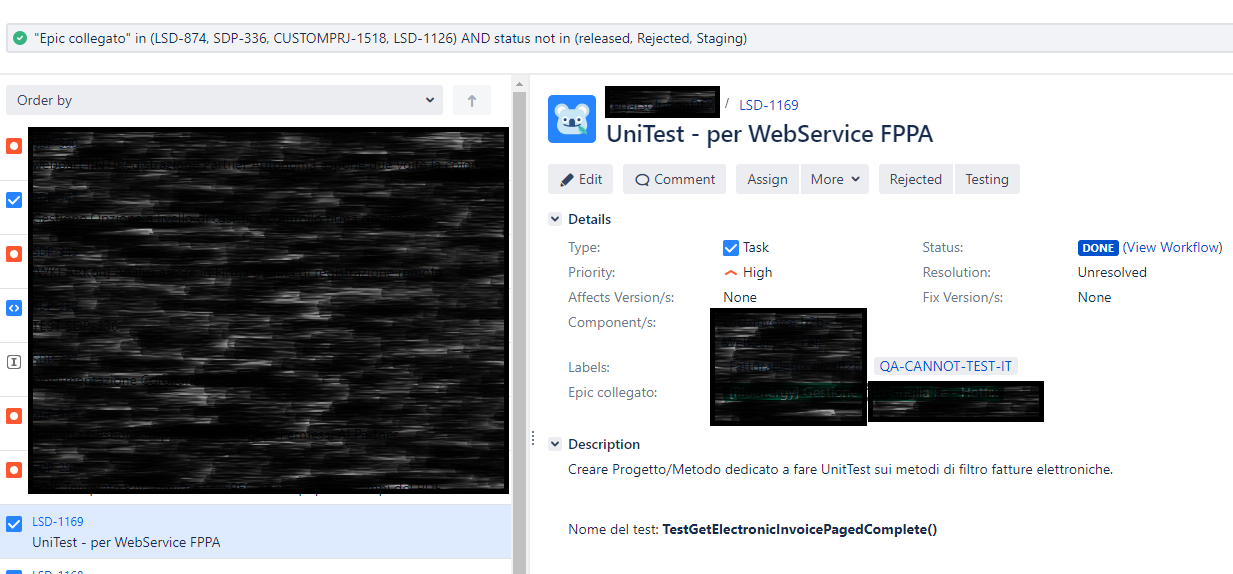
Task: Open the Order by dropdown
Action: [225, 100]
